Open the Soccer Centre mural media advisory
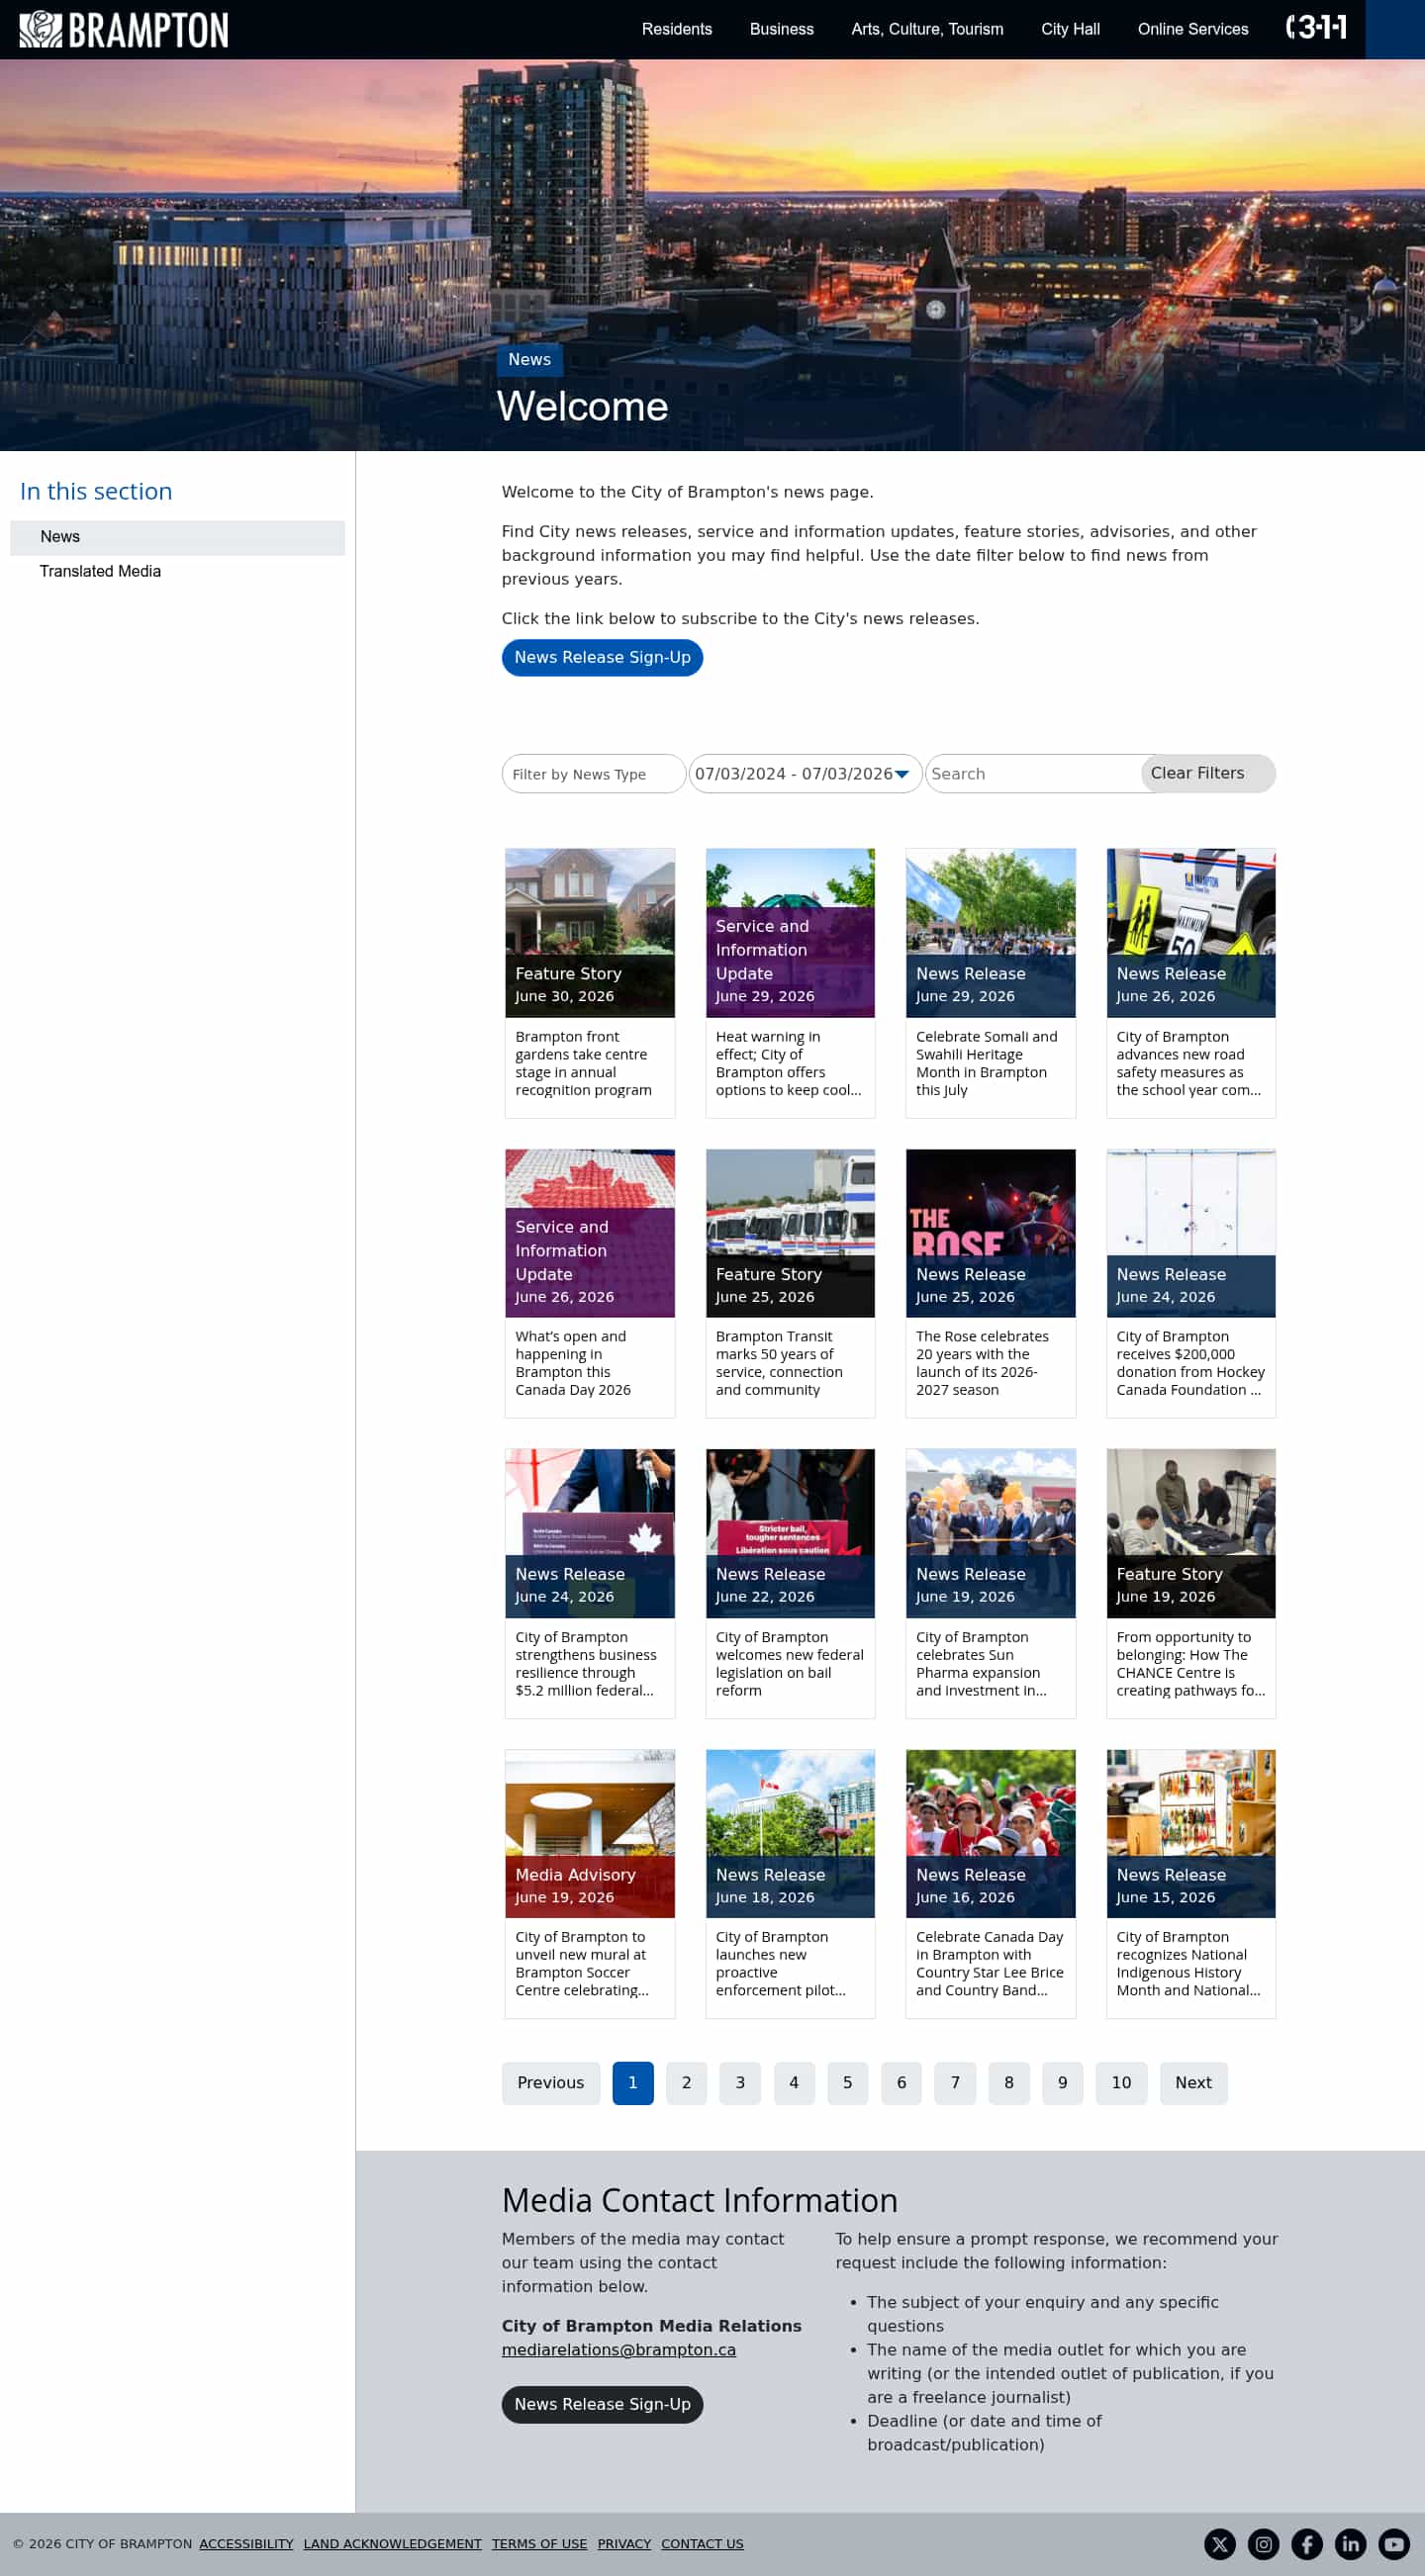Viewport: 1425px width, 2576px height. pos(589,1884)
